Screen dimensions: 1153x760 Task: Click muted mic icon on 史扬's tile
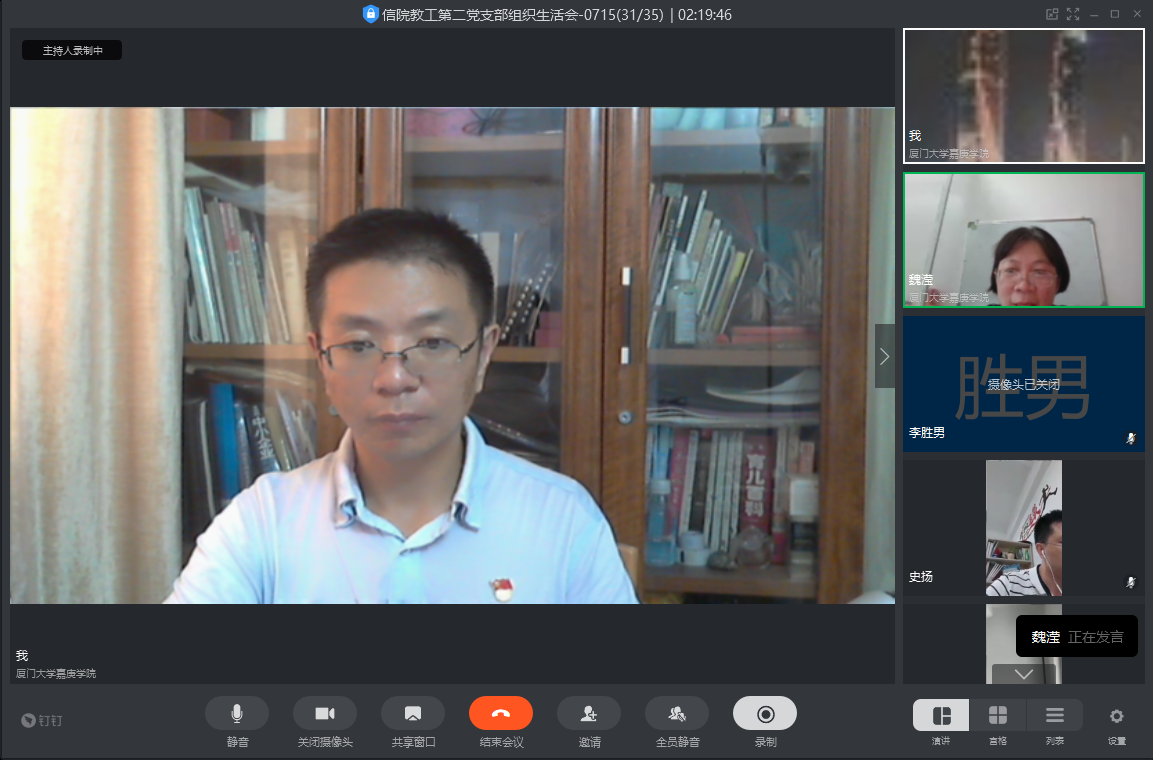coord(1131,581)
